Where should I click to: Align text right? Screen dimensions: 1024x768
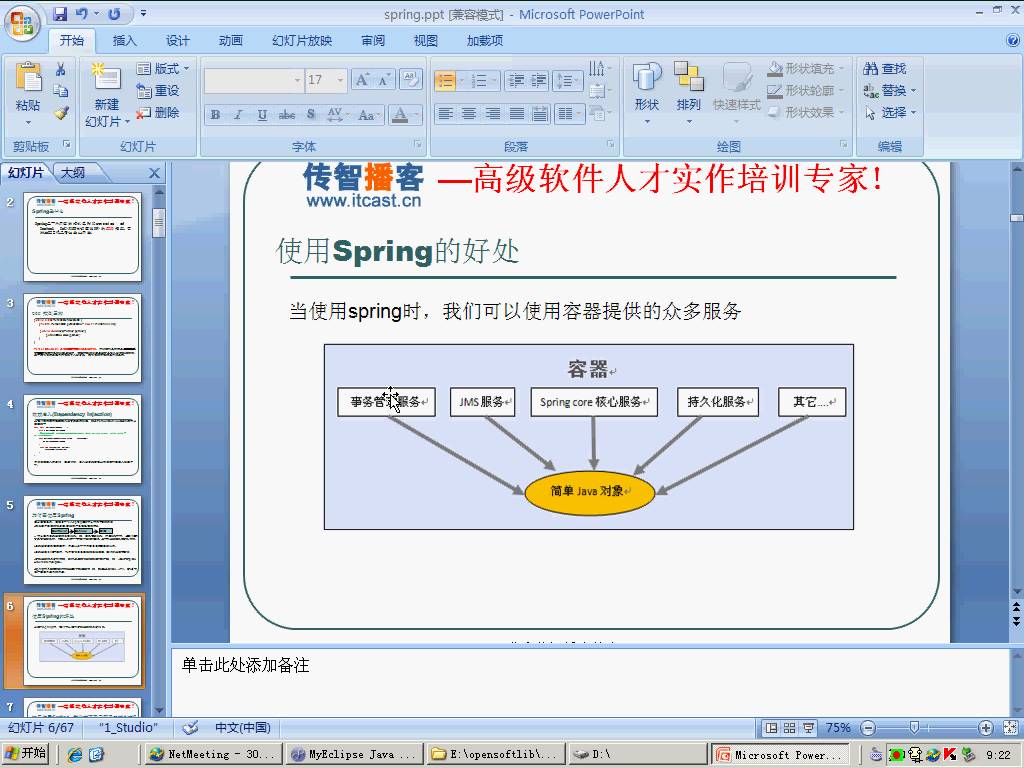click(x=493, y=114)
